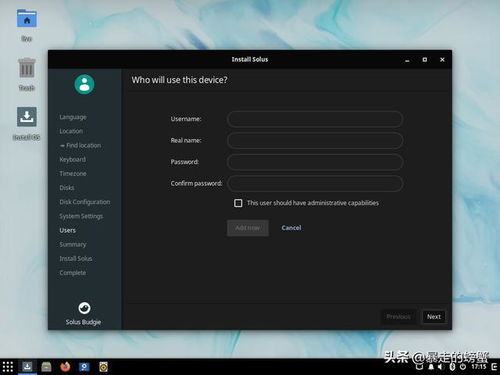Screen dimensions: 500x375
Task: Close the Install Solus window
Action: point(442,60)
